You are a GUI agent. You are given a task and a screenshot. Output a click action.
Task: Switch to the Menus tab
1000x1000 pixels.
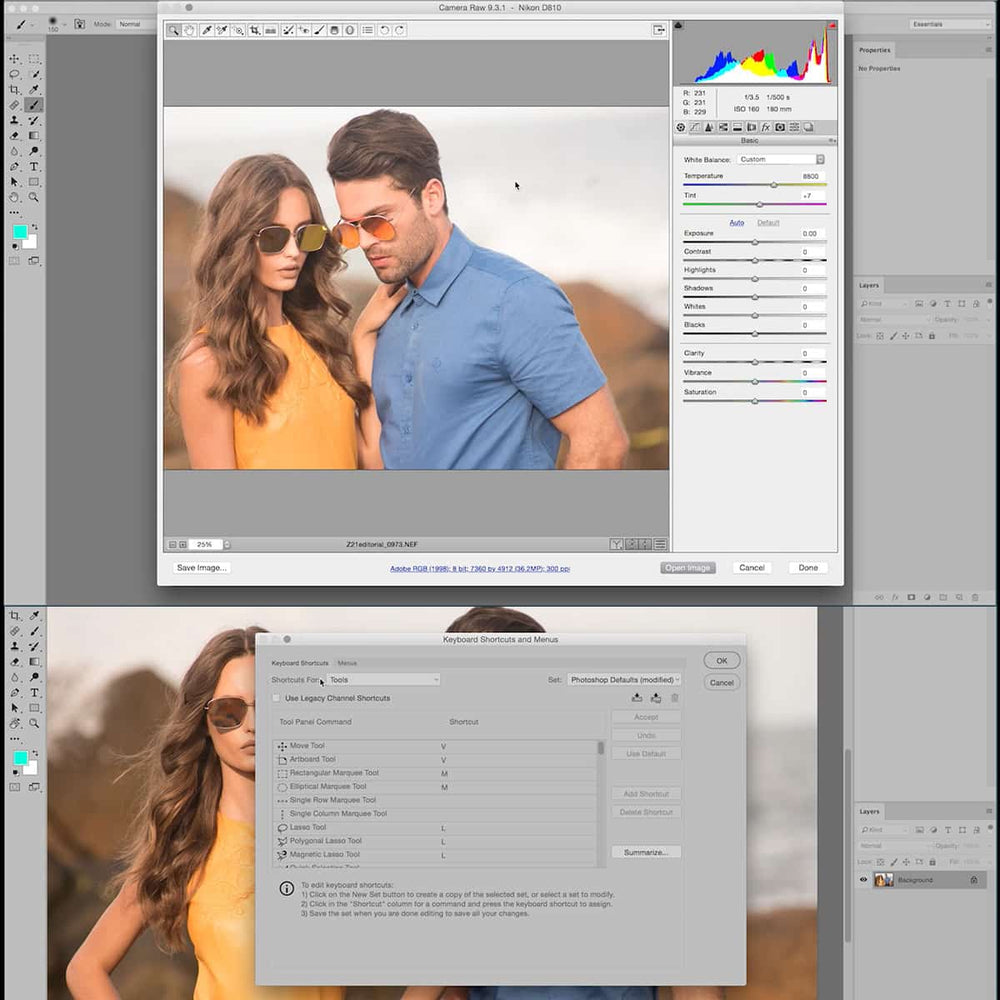(x=347, y=663)
